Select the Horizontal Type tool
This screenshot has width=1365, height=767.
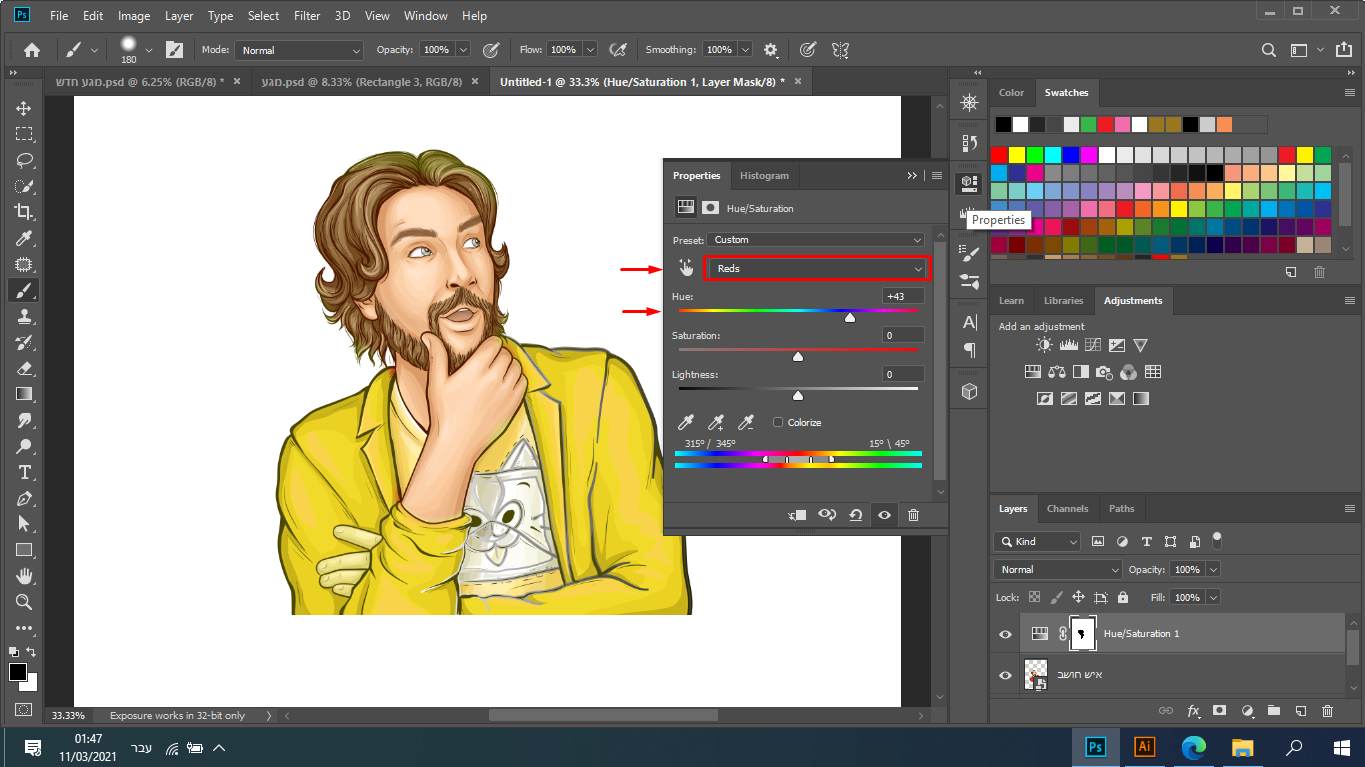pyautogui.click(x=24, y=472)
